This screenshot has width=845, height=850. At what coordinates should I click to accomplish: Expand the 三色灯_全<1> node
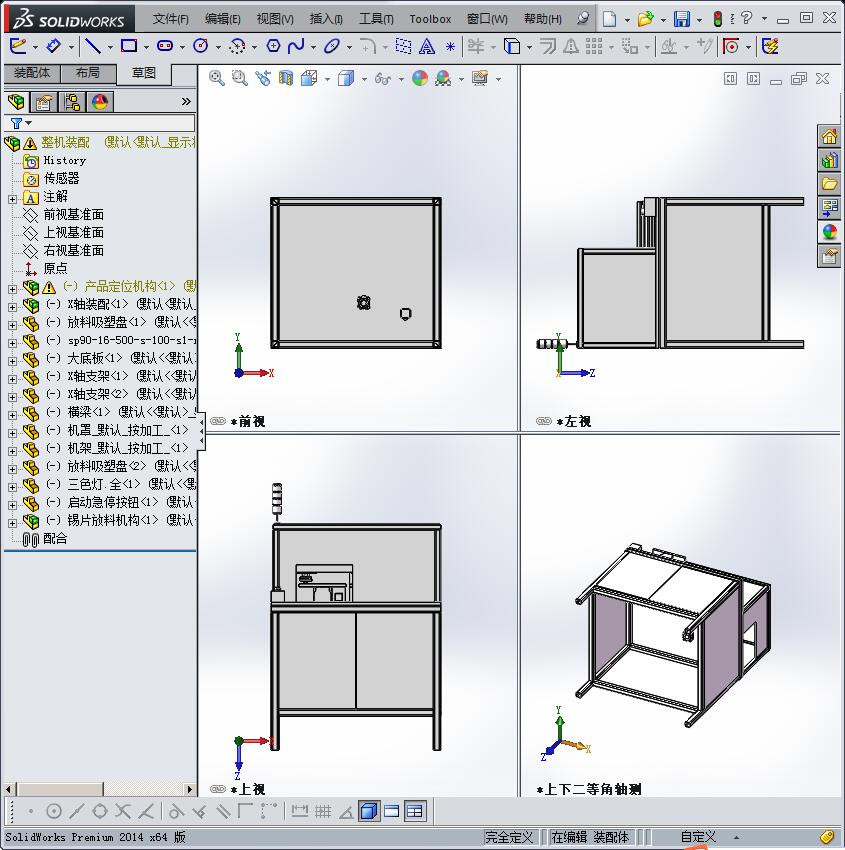pos(12,486)
